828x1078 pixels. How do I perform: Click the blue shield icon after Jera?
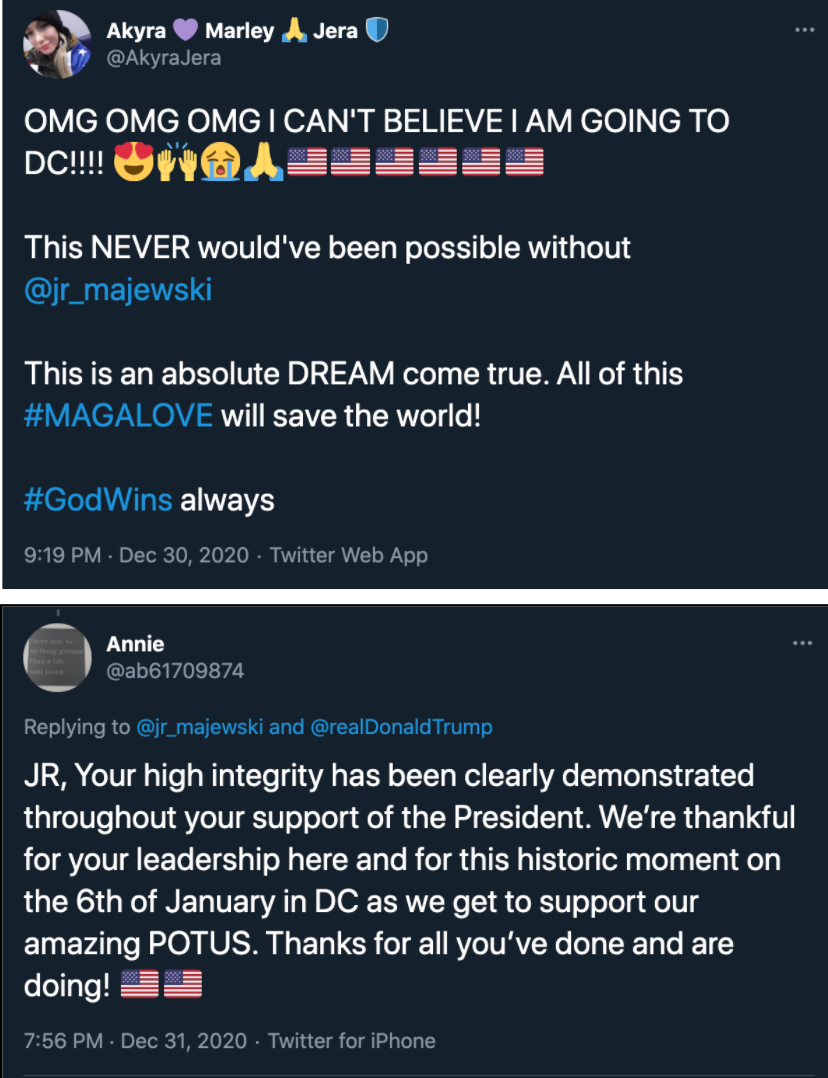376,31
